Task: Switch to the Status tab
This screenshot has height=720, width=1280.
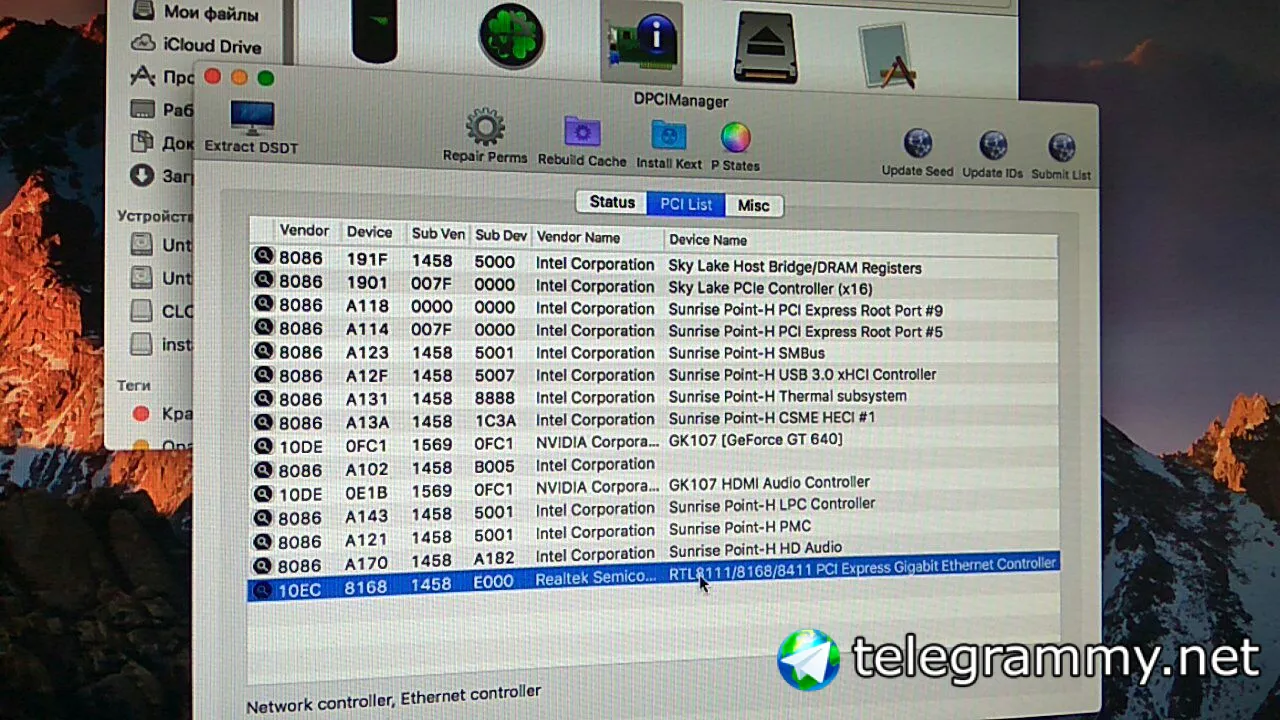Action: coord(612,202)
